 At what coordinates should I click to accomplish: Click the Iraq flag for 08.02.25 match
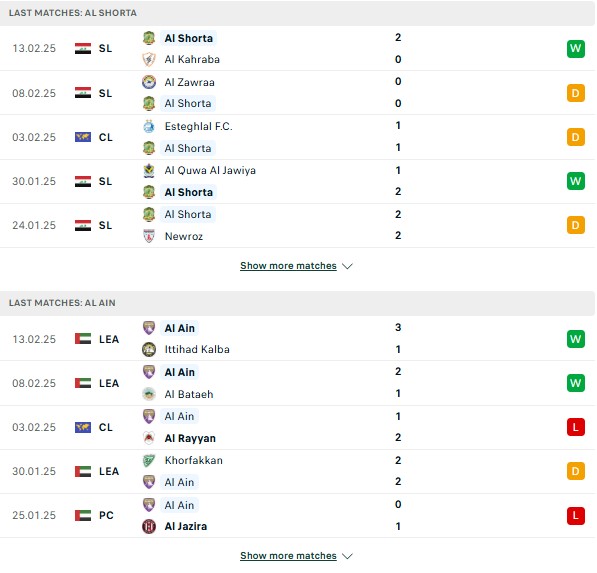83,93
